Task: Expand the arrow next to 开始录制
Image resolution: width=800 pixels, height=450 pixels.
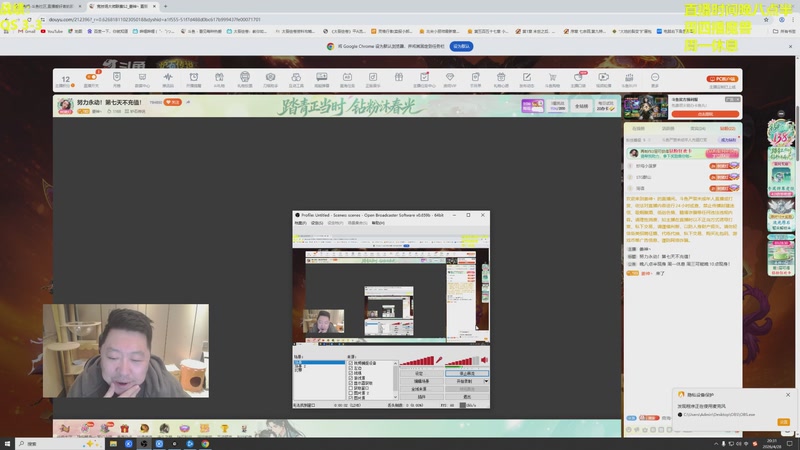Action: 486,381
